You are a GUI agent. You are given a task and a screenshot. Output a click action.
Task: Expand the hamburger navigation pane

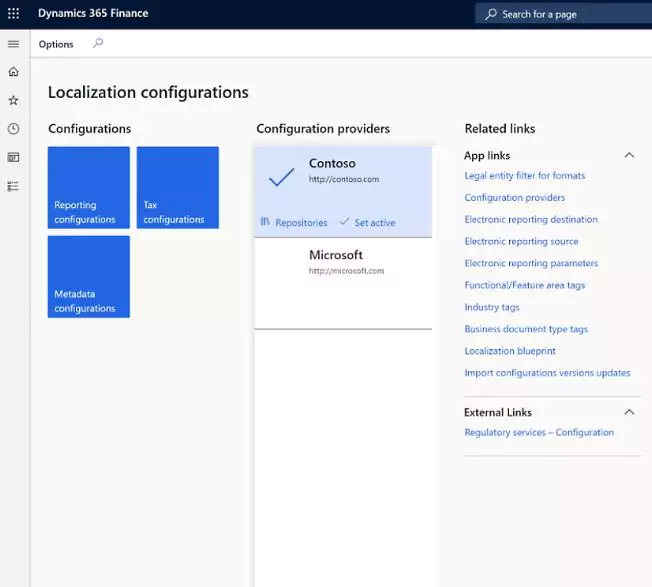click(x=13, y=44)
